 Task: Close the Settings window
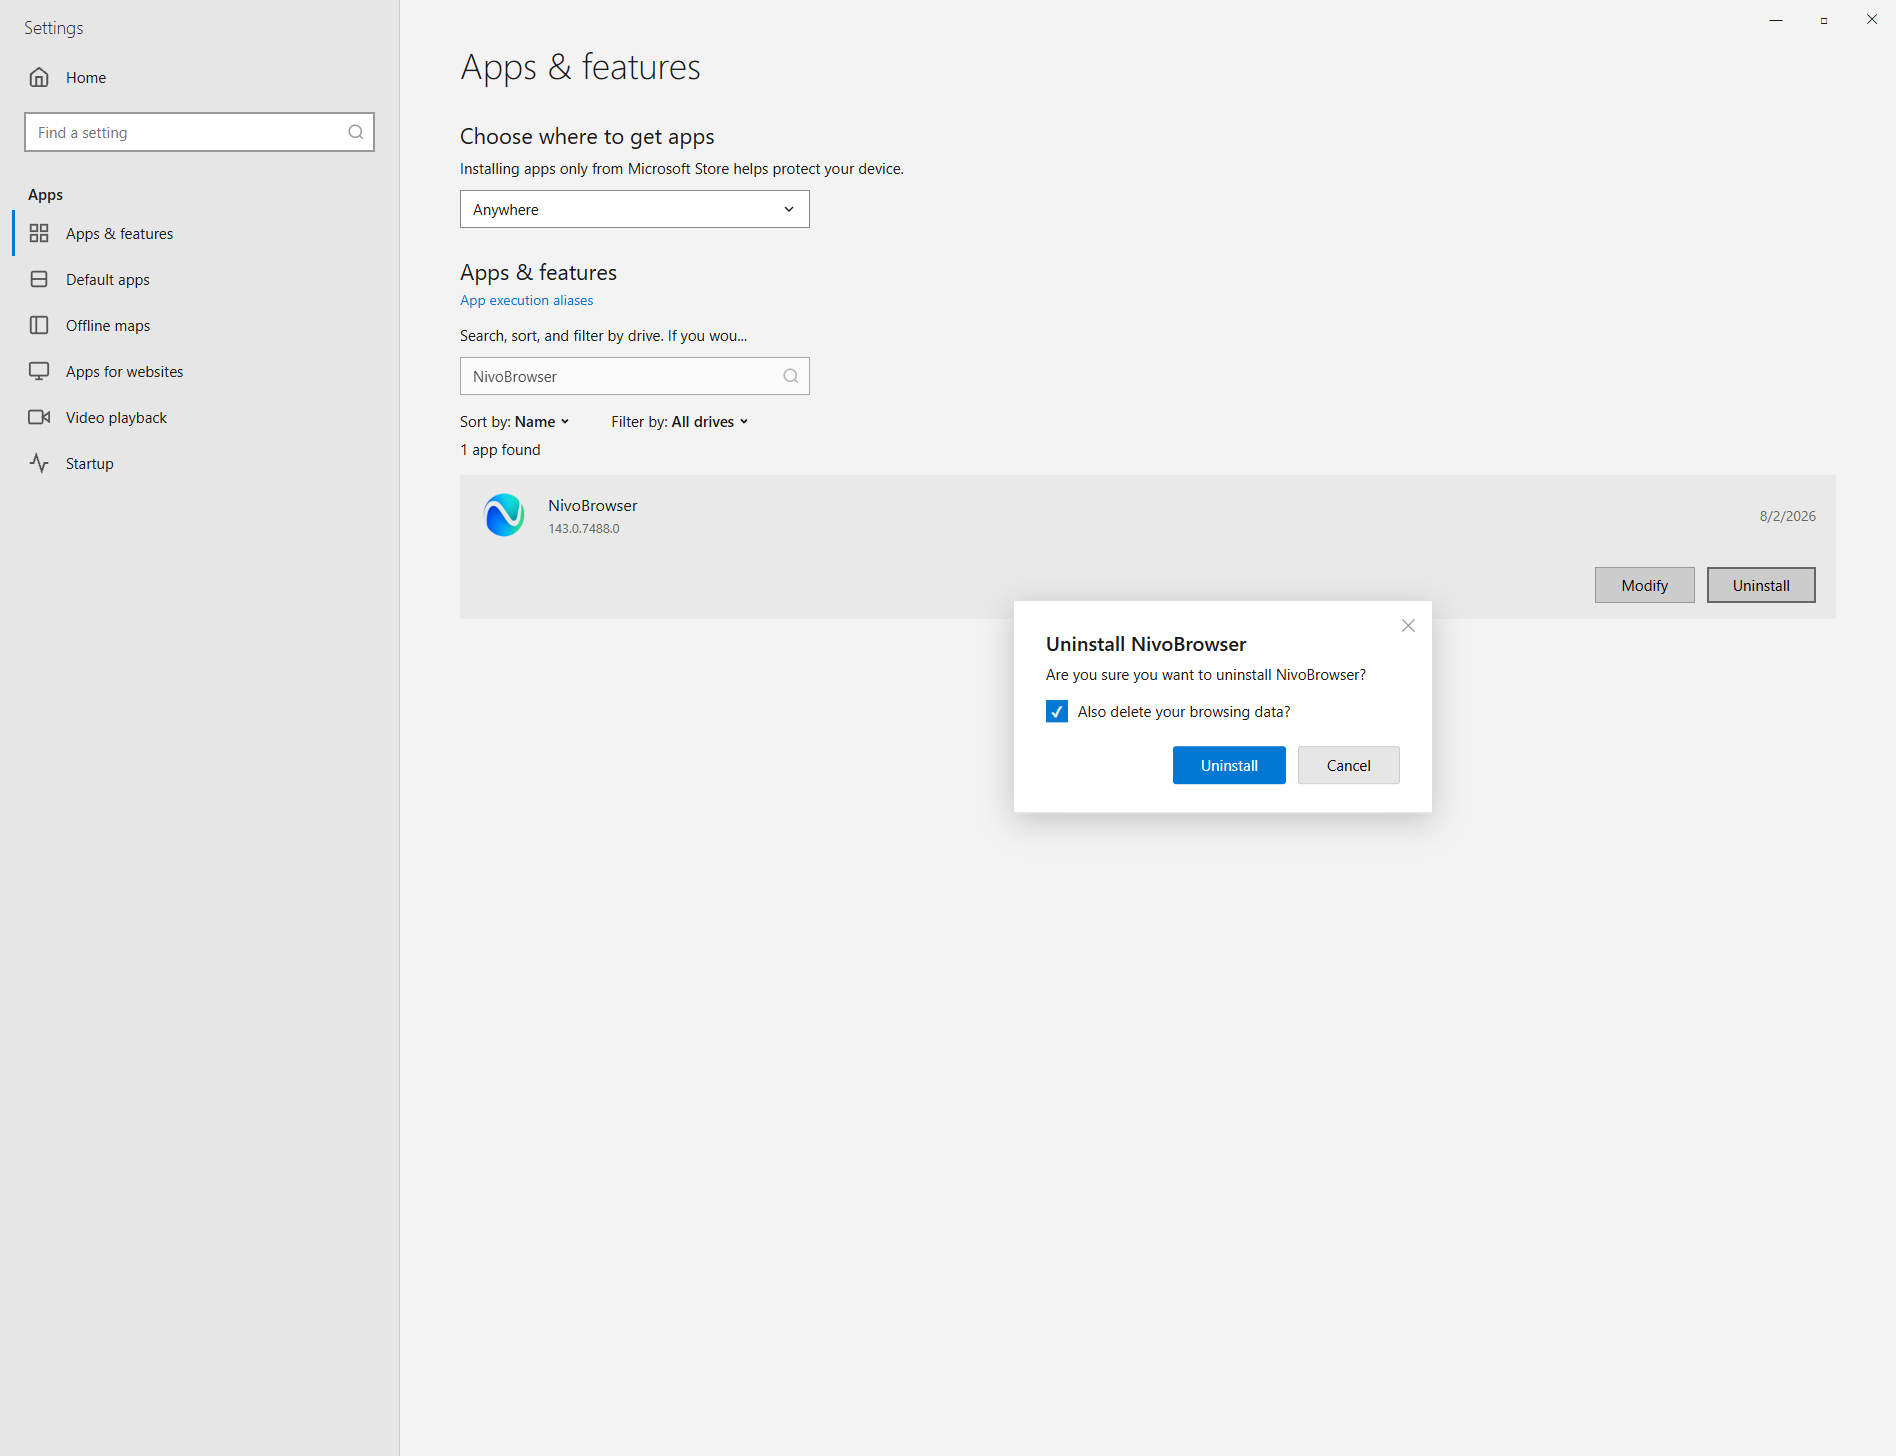pyautogui.click(x=1872, y=19)
